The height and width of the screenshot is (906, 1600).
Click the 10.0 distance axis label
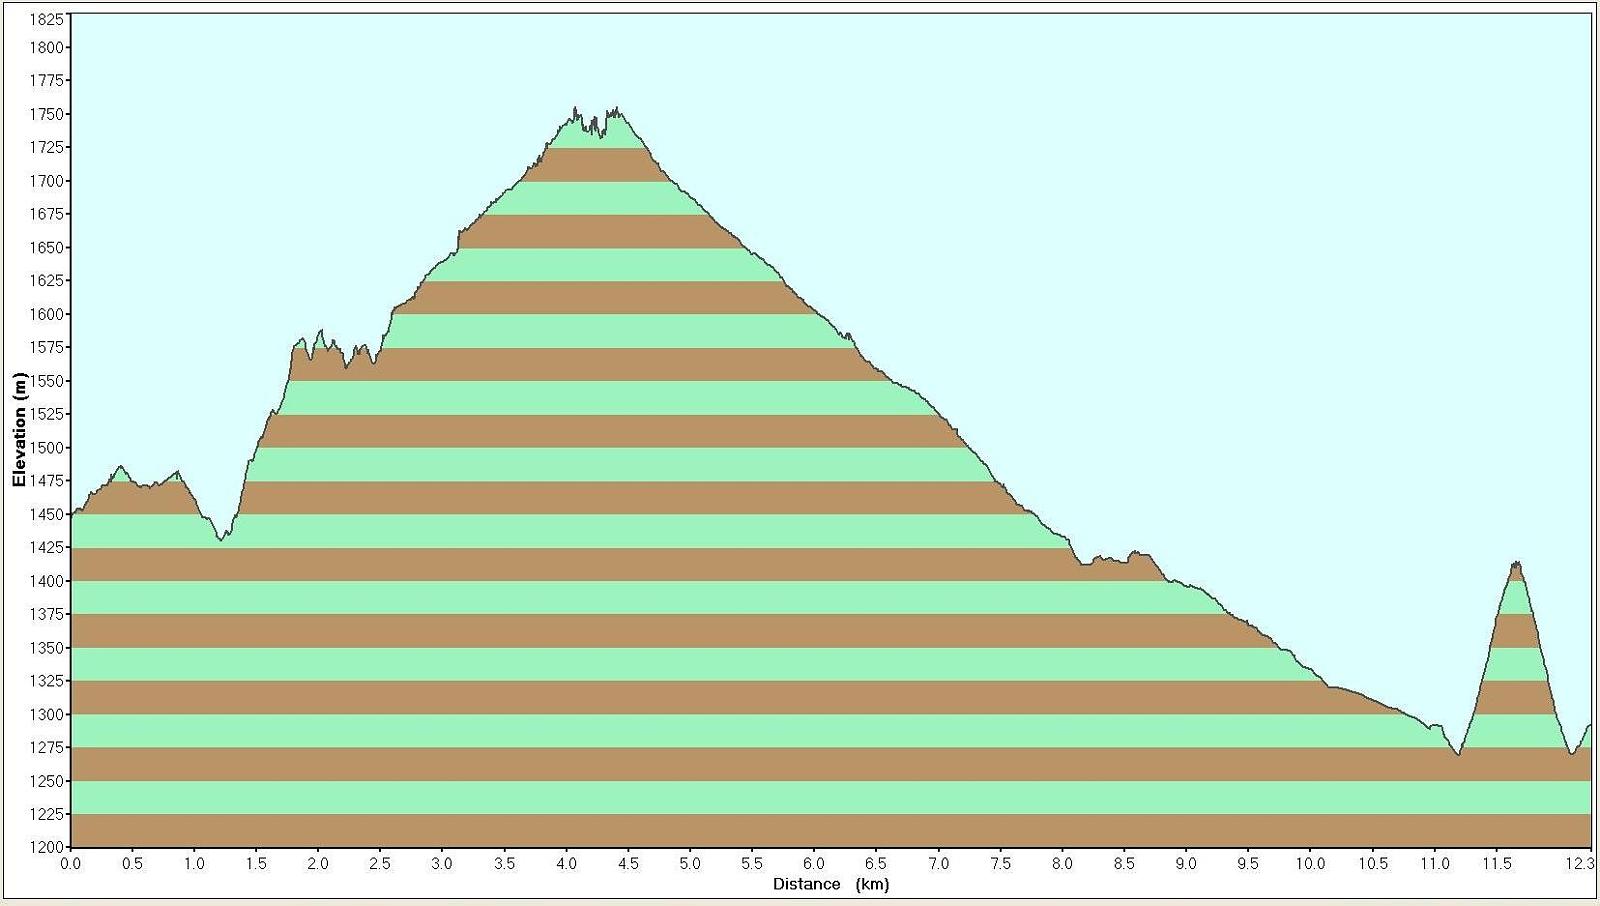[1310, 864]
